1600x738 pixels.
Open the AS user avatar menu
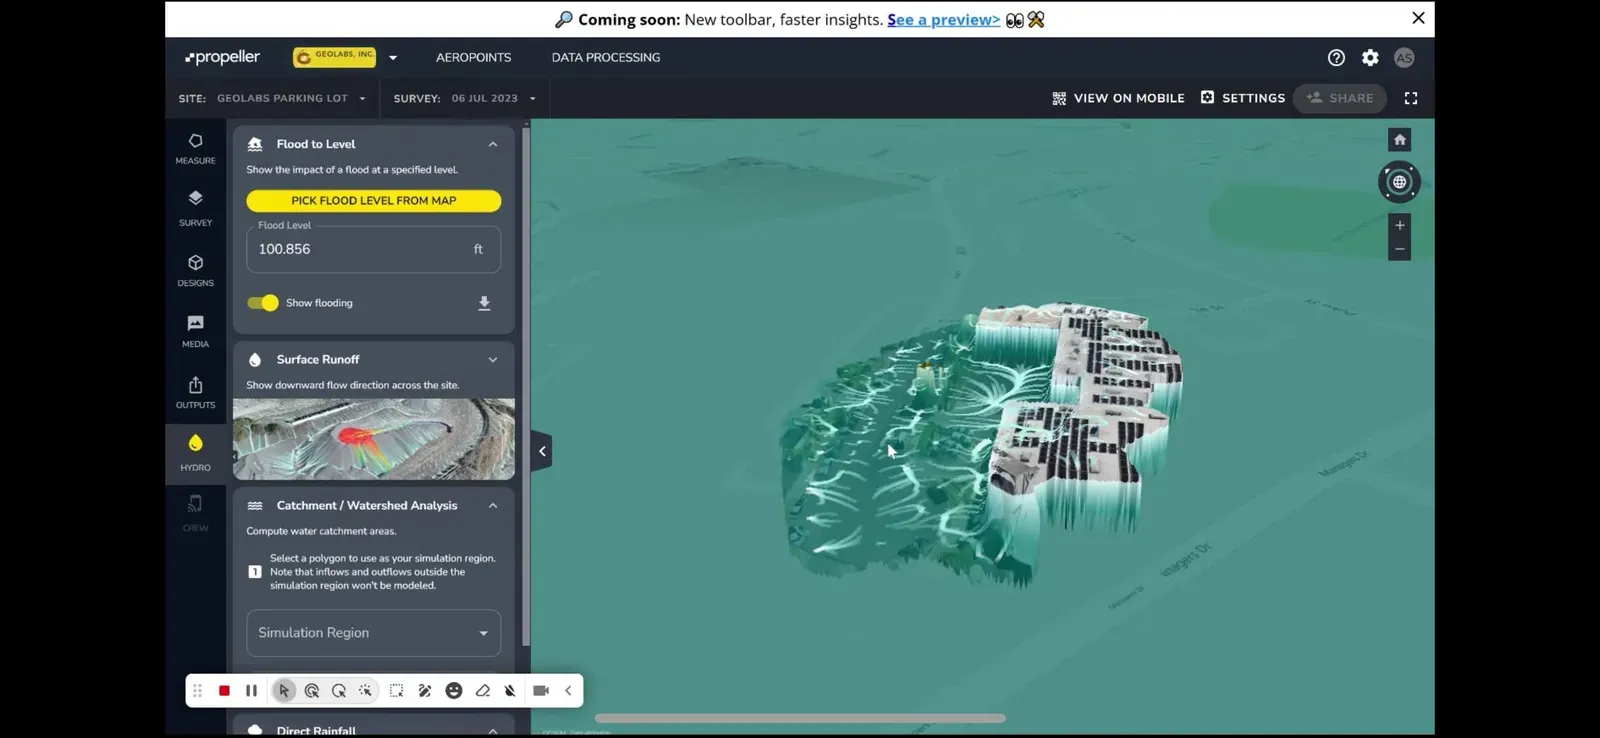[x=1404, y=58]
